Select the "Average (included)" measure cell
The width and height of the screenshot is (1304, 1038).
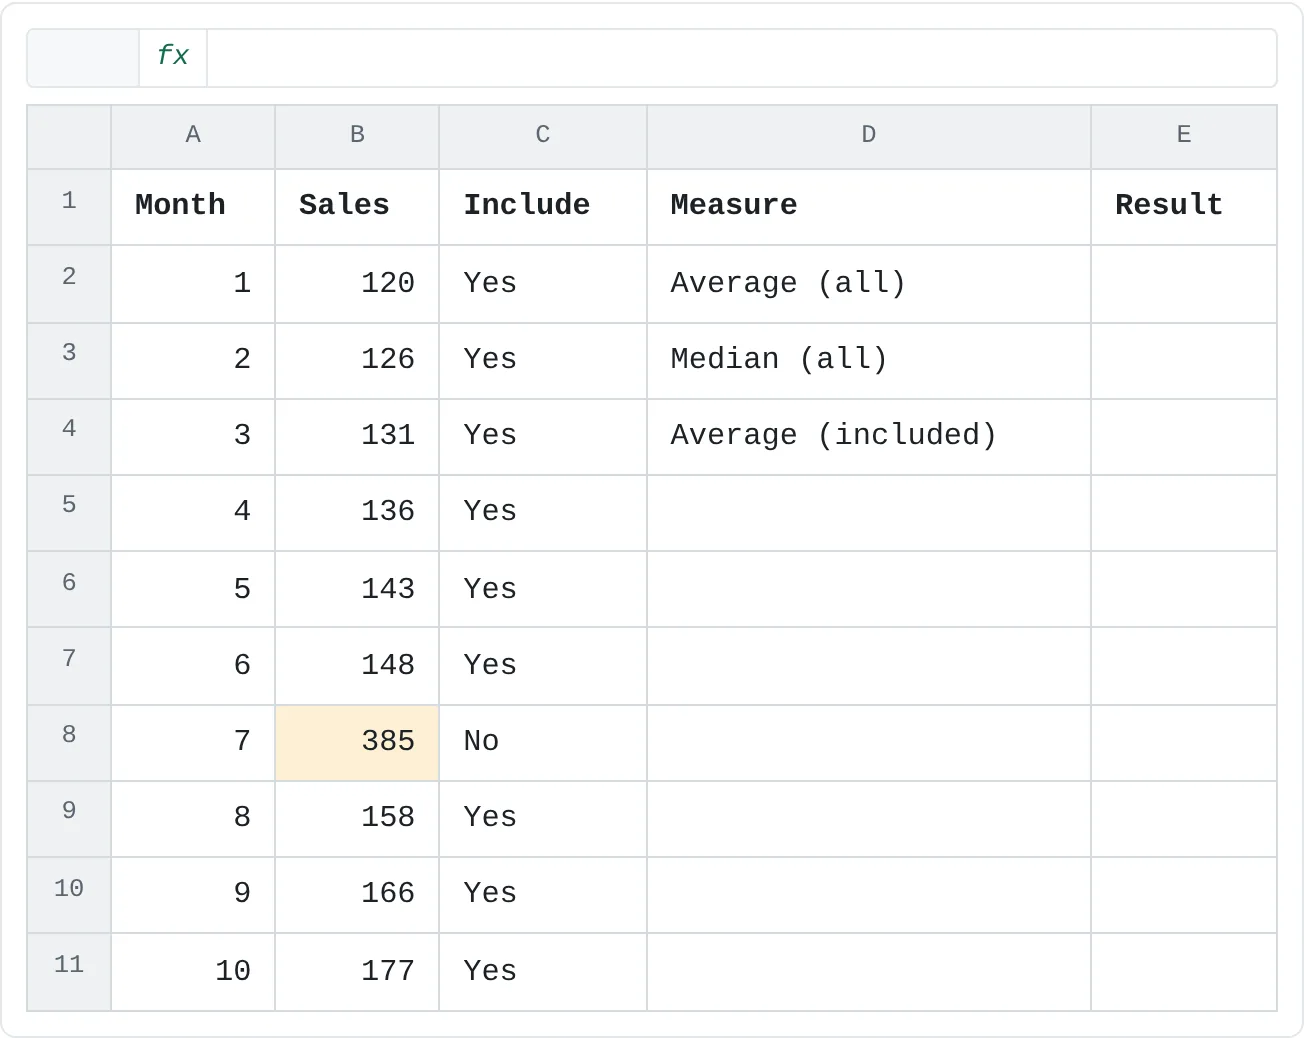(x=869, y=437)
